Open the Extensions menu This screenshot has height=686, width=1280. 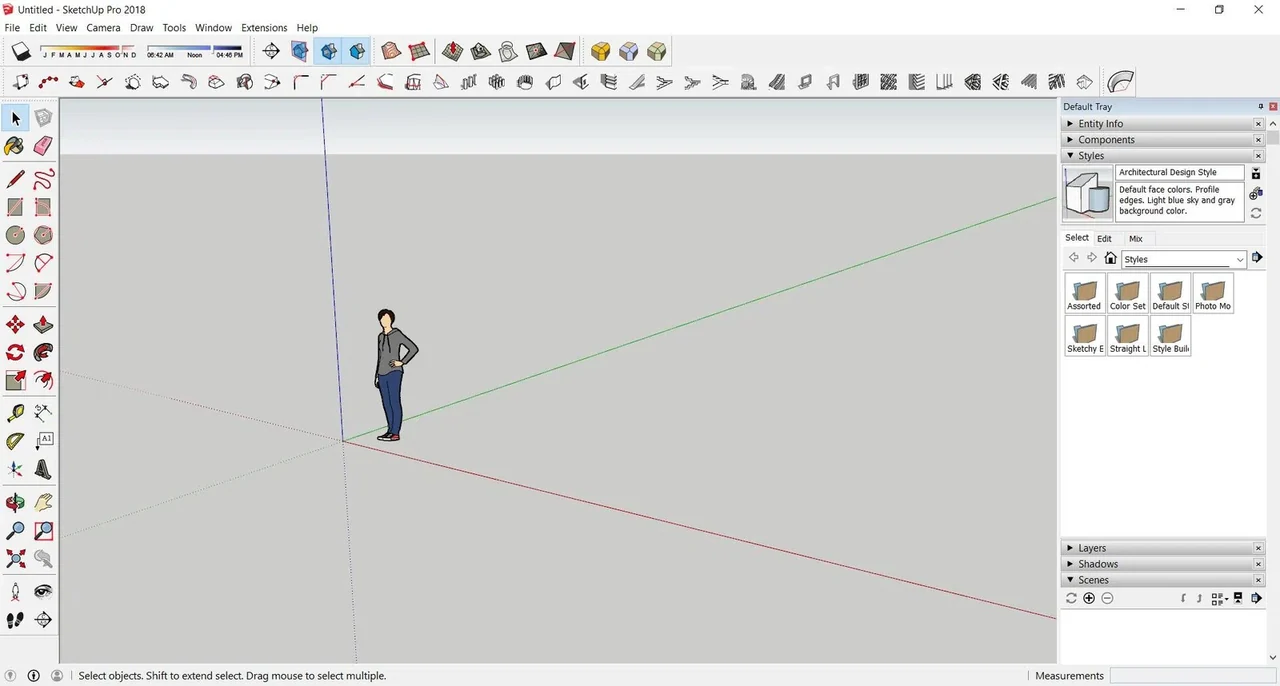(264, 28)
